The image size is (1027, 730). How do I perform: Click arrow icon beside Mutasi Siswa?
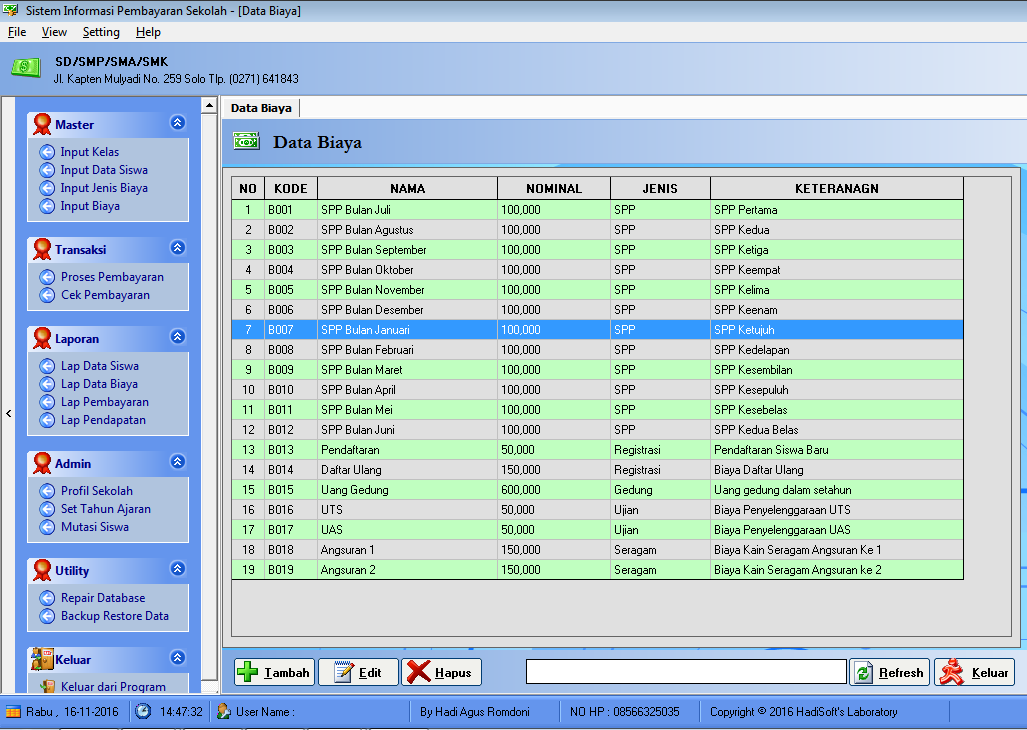(47, 527)
